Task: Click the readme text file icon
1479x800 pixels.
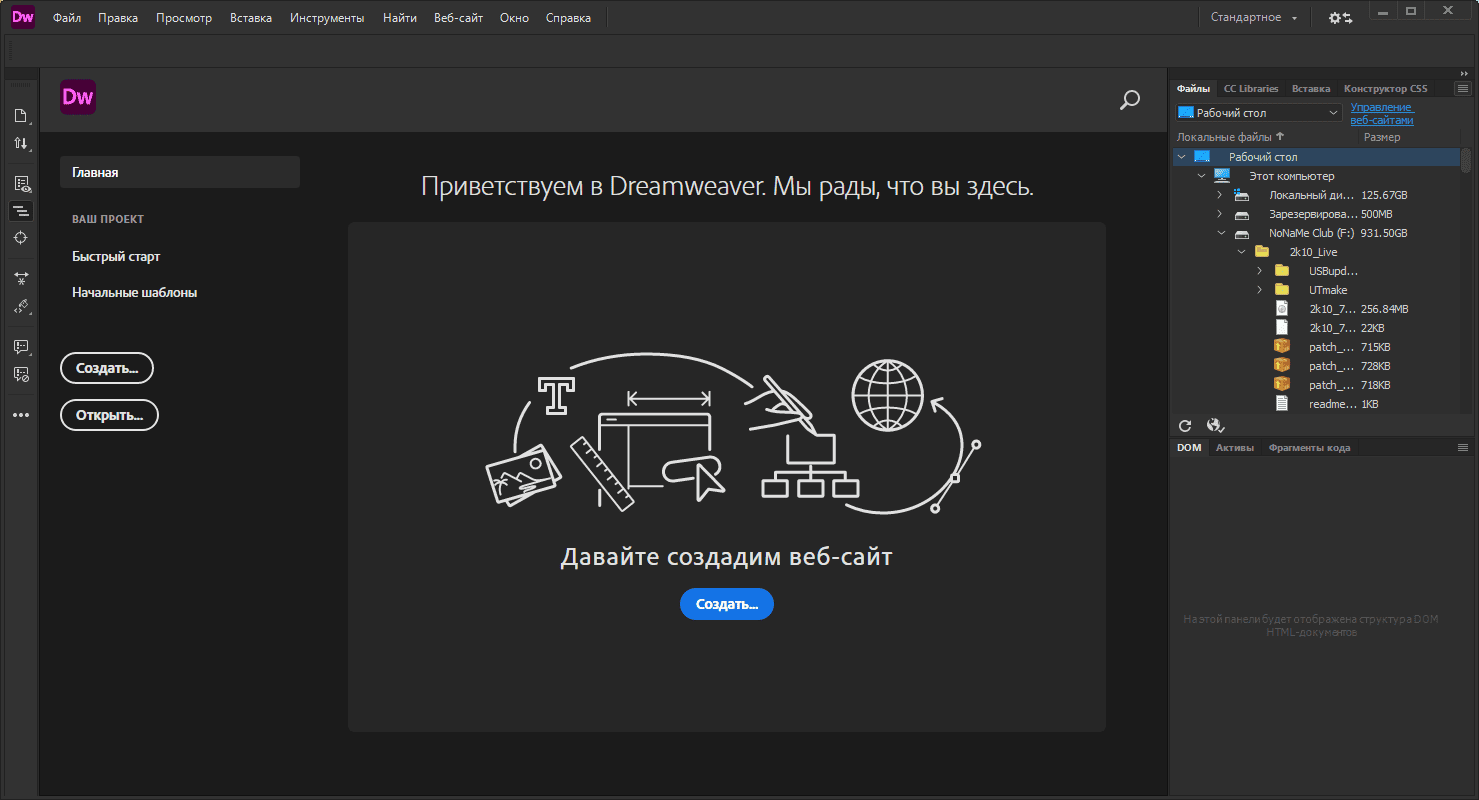Action: click(x=1282, y=403)
